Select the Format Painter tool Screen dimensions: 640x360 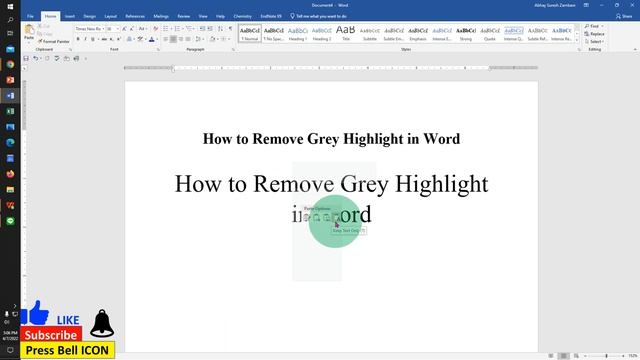pos(53,42)
